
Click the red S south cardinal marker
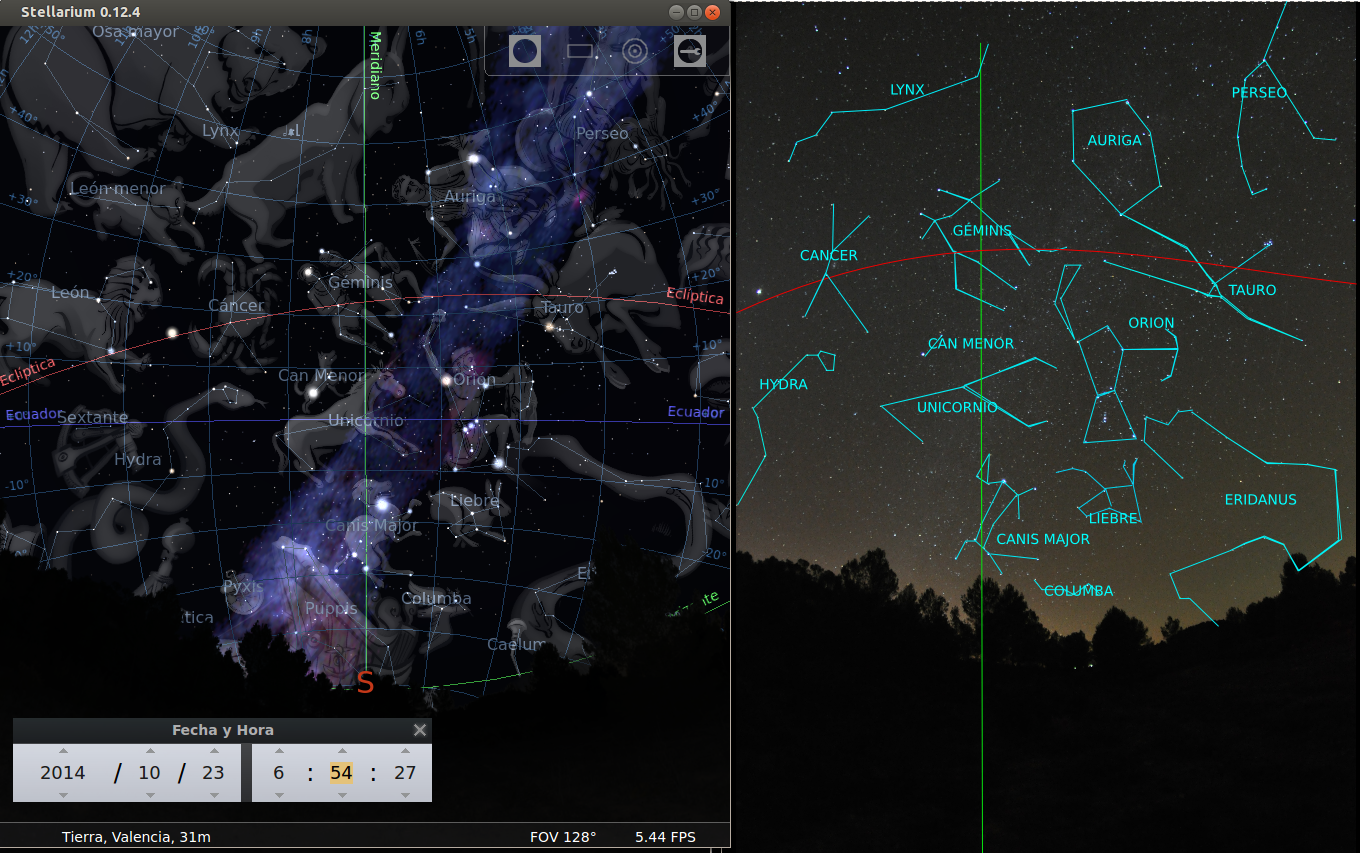(365, 683)
